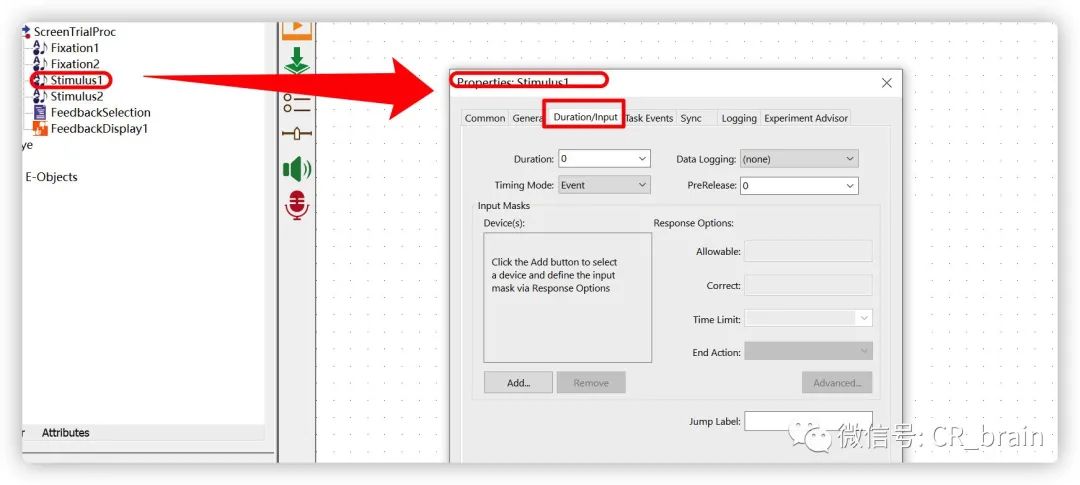Select the Slider object toolbox icon
The image size is (1080, 485).
297,134
